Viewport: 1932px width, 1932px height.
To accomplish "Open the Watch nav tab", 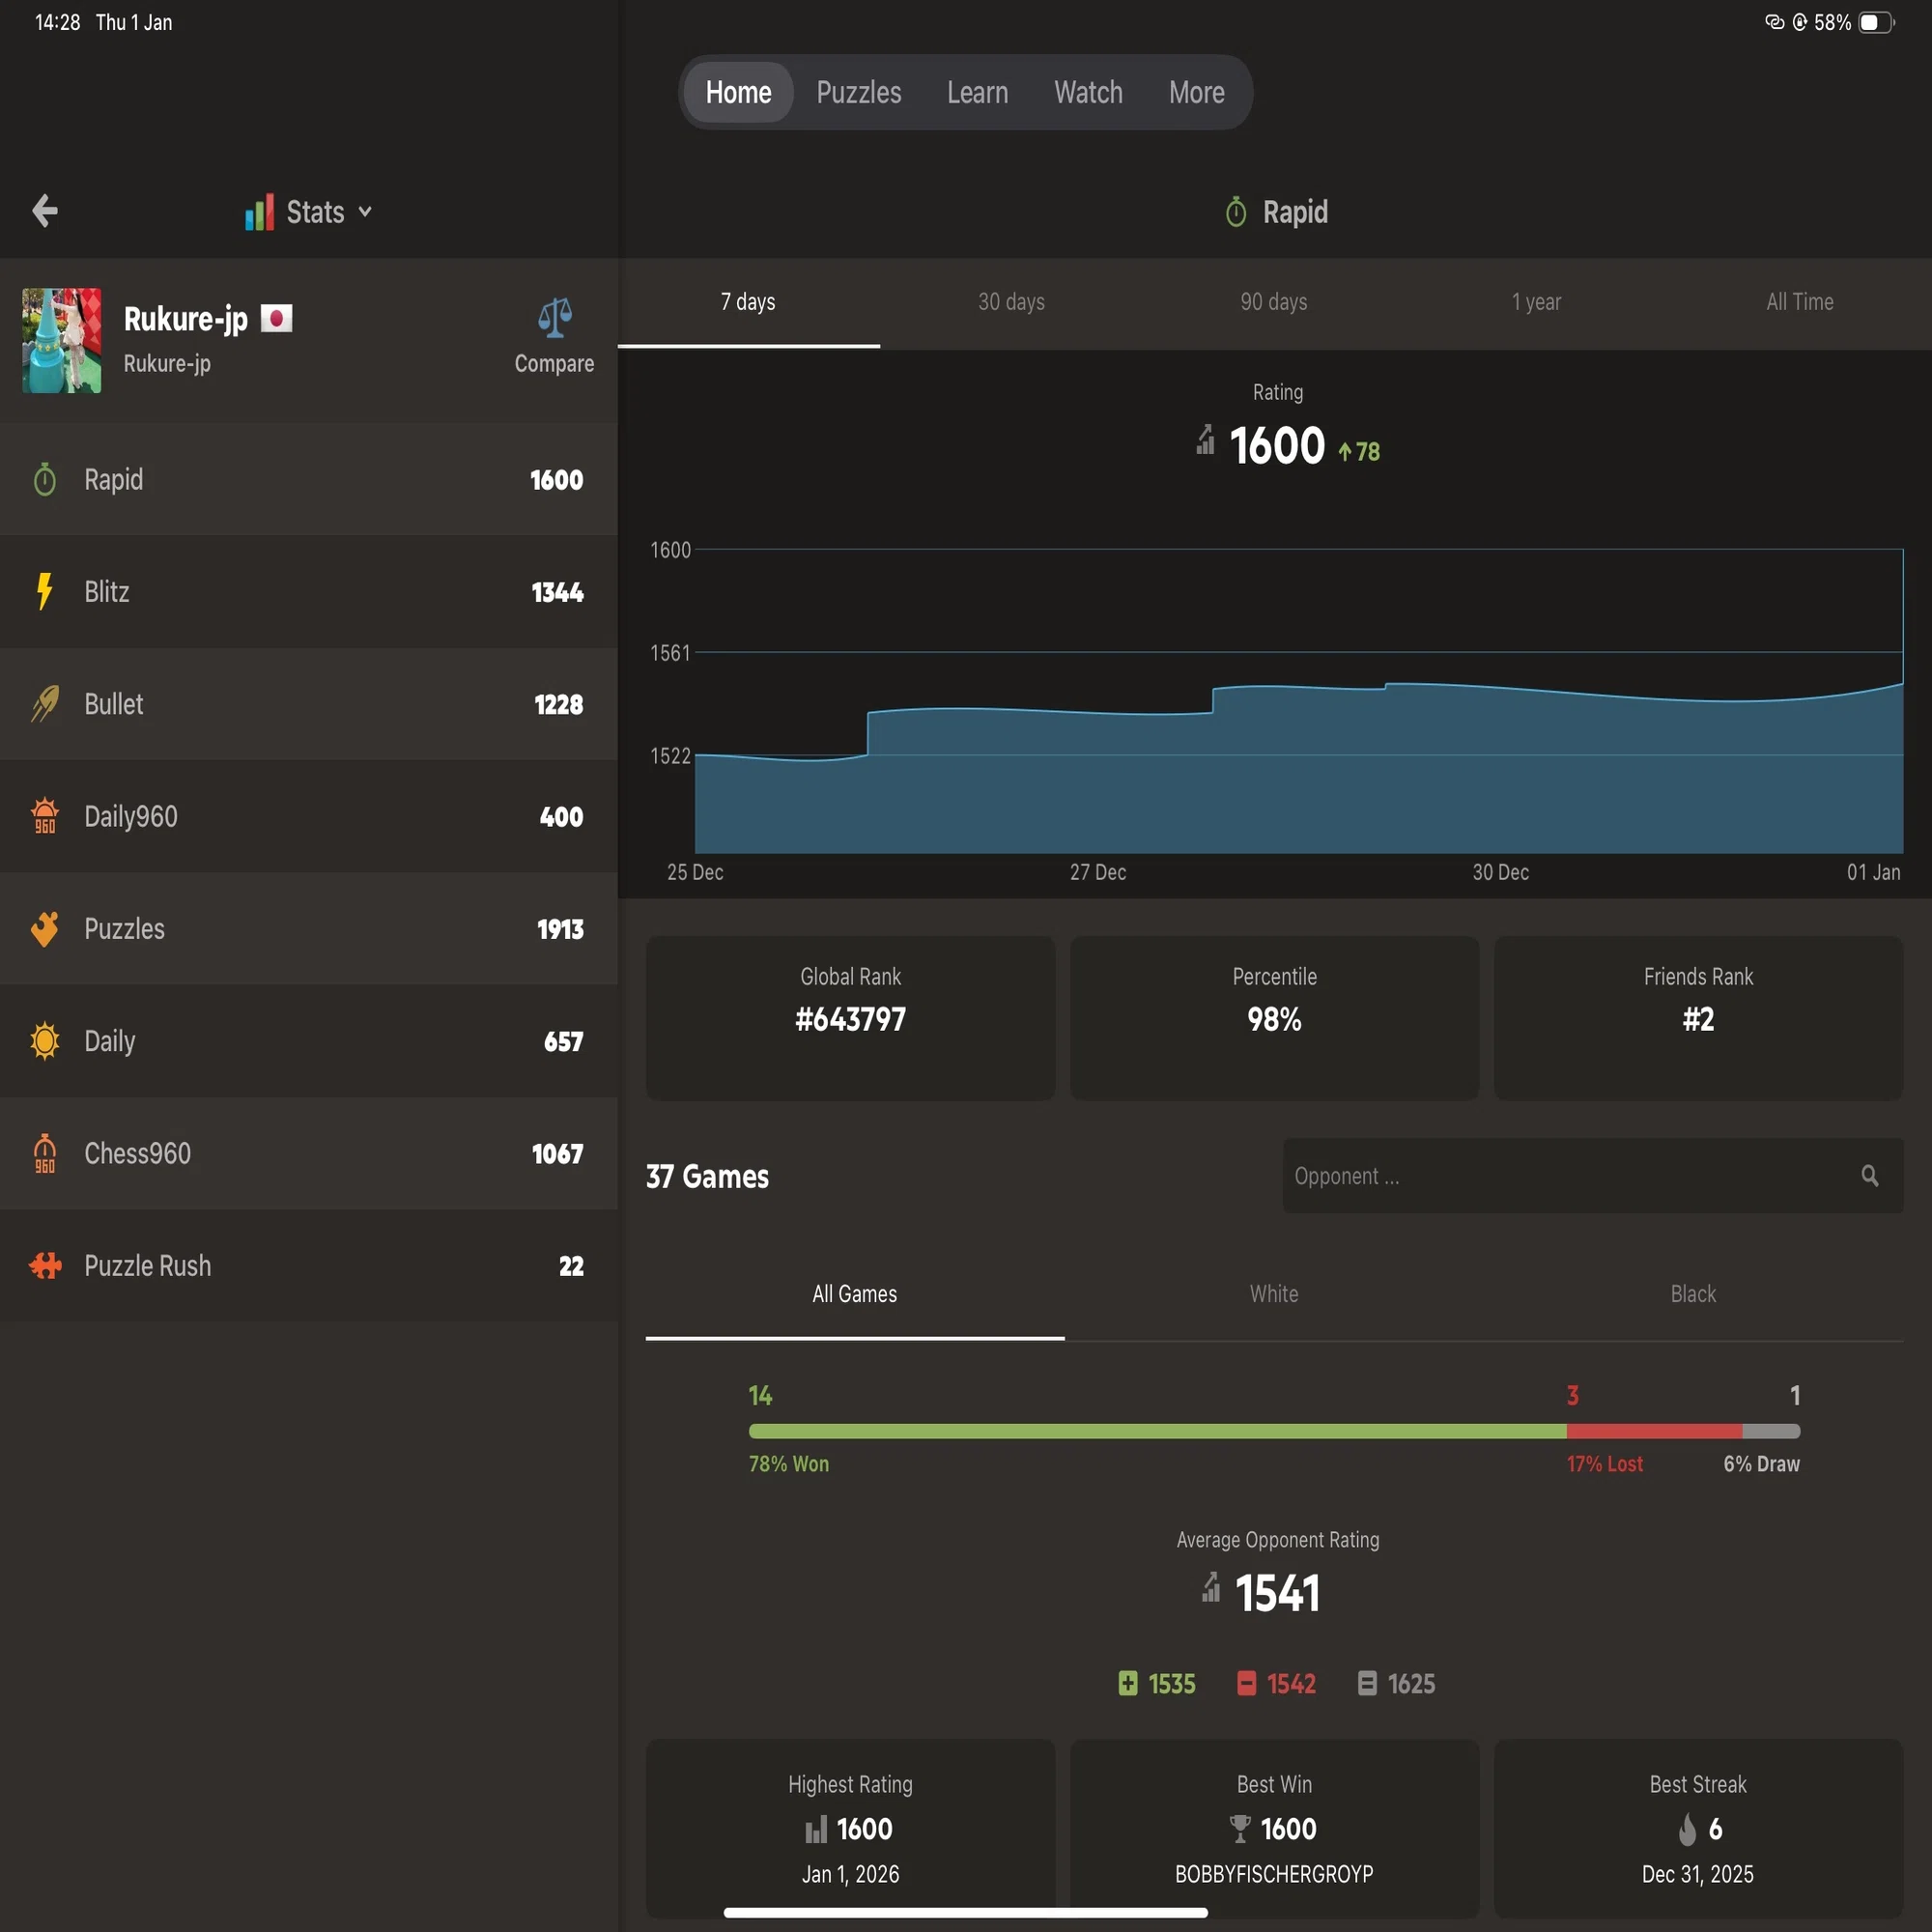I will pos(1088,92).
